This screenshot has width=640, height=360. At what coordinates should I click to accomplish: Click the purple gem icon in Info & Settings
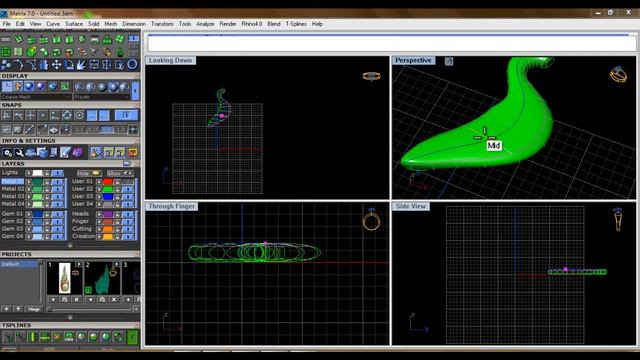pos(78,153)
